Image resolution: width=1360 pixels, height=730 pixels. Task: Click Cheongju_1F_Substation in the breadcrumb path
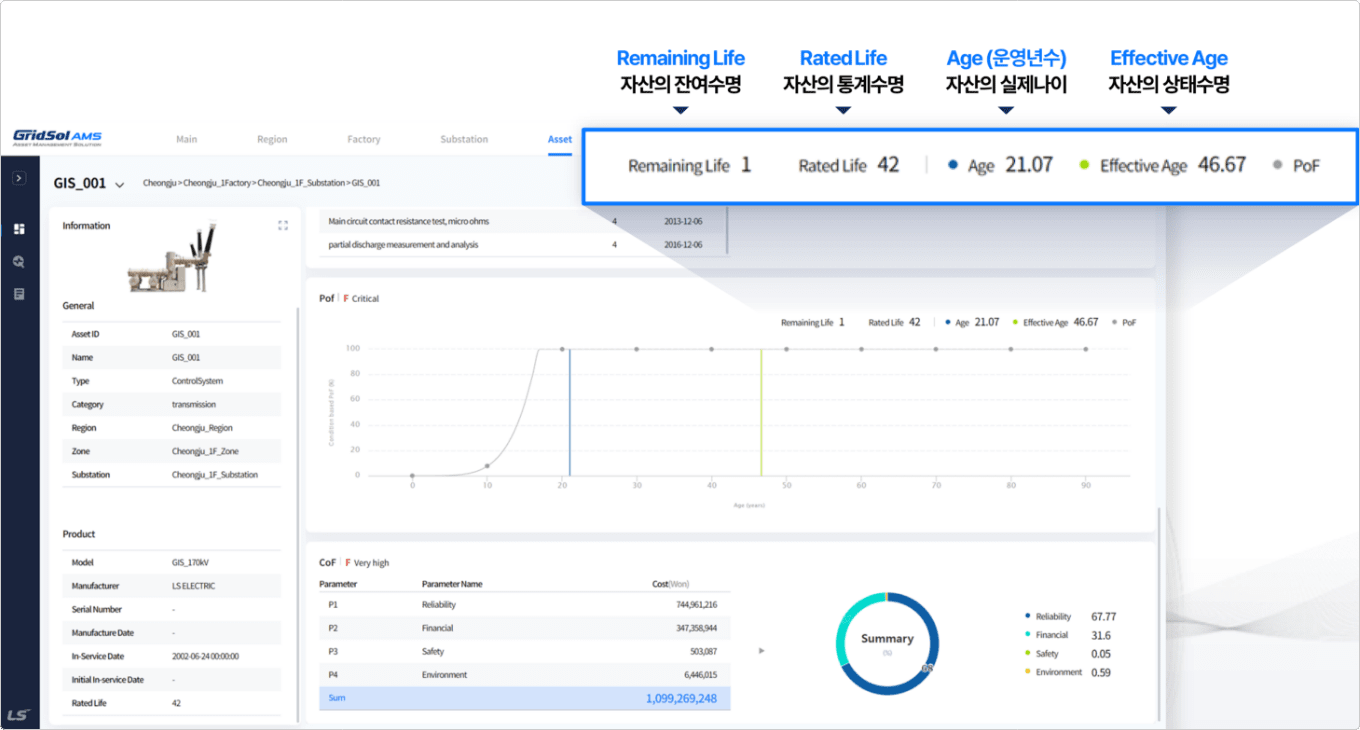click(303, 184)
